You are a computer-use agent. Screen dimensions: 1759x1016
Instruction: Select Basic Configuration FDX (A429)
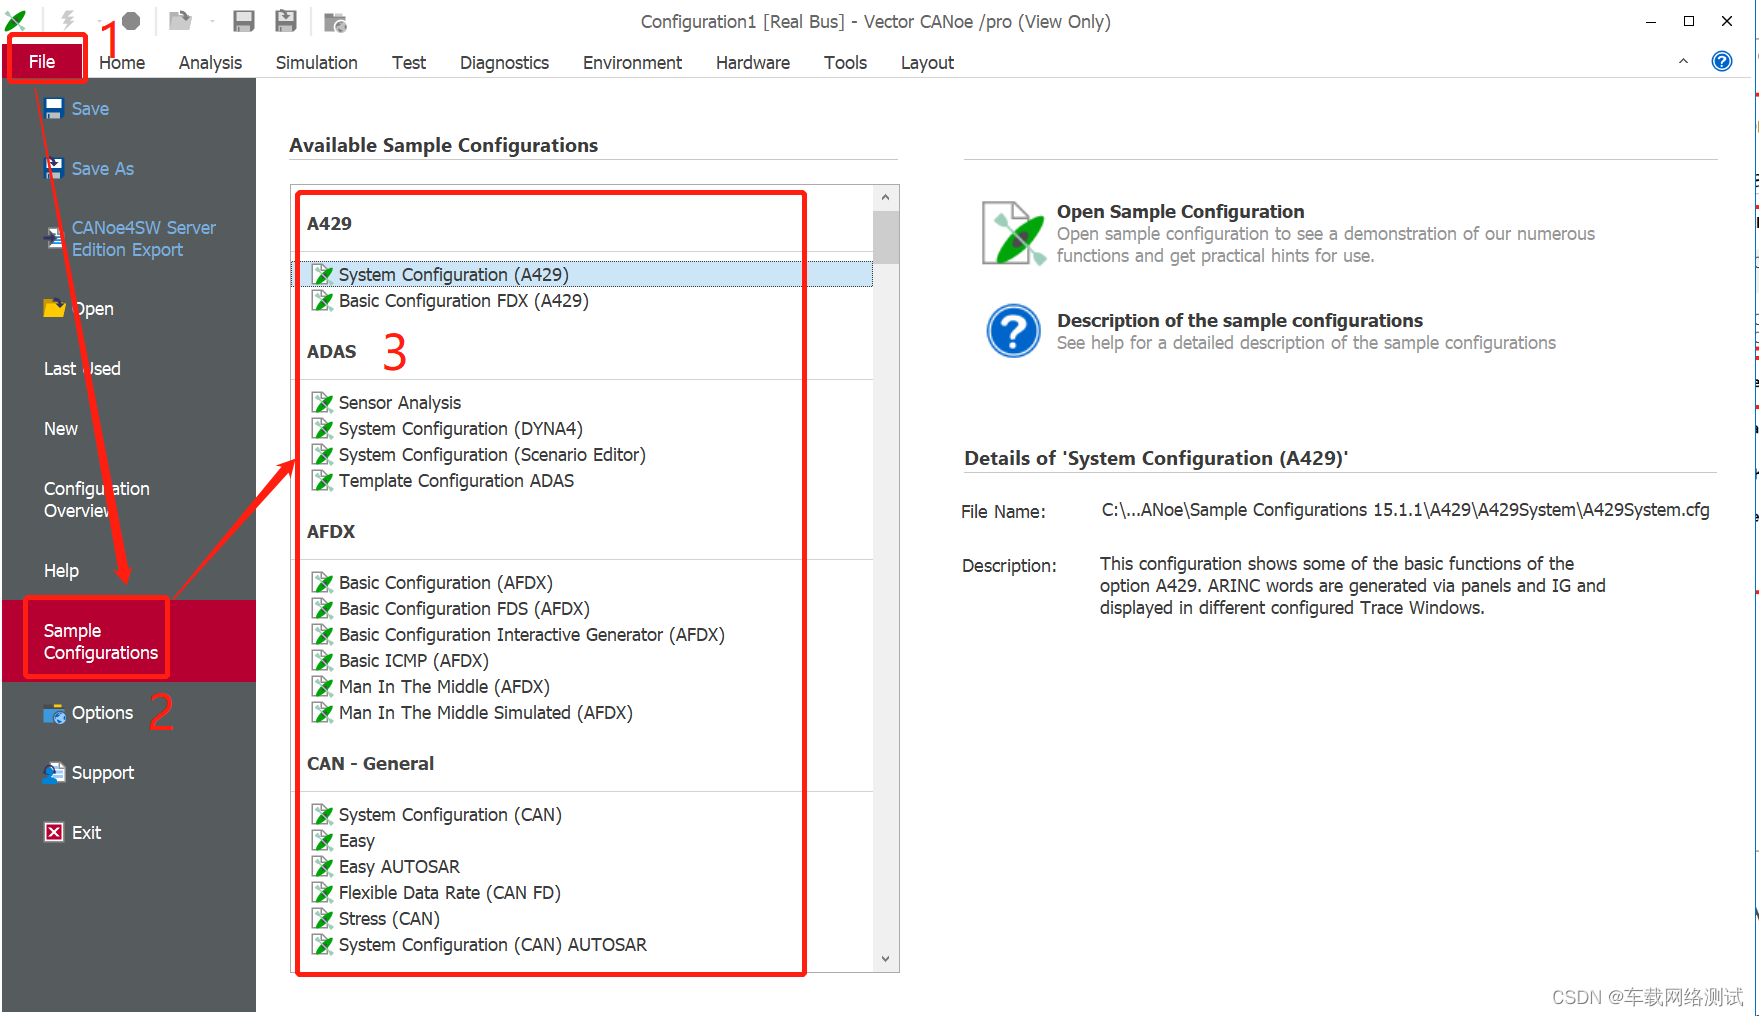click(x=463, y=301)
